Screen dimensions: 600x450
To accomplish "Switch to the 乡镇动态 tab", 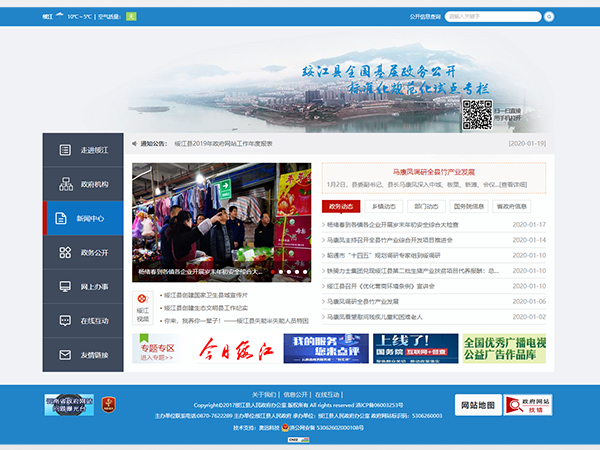I will tap(384, 206).
